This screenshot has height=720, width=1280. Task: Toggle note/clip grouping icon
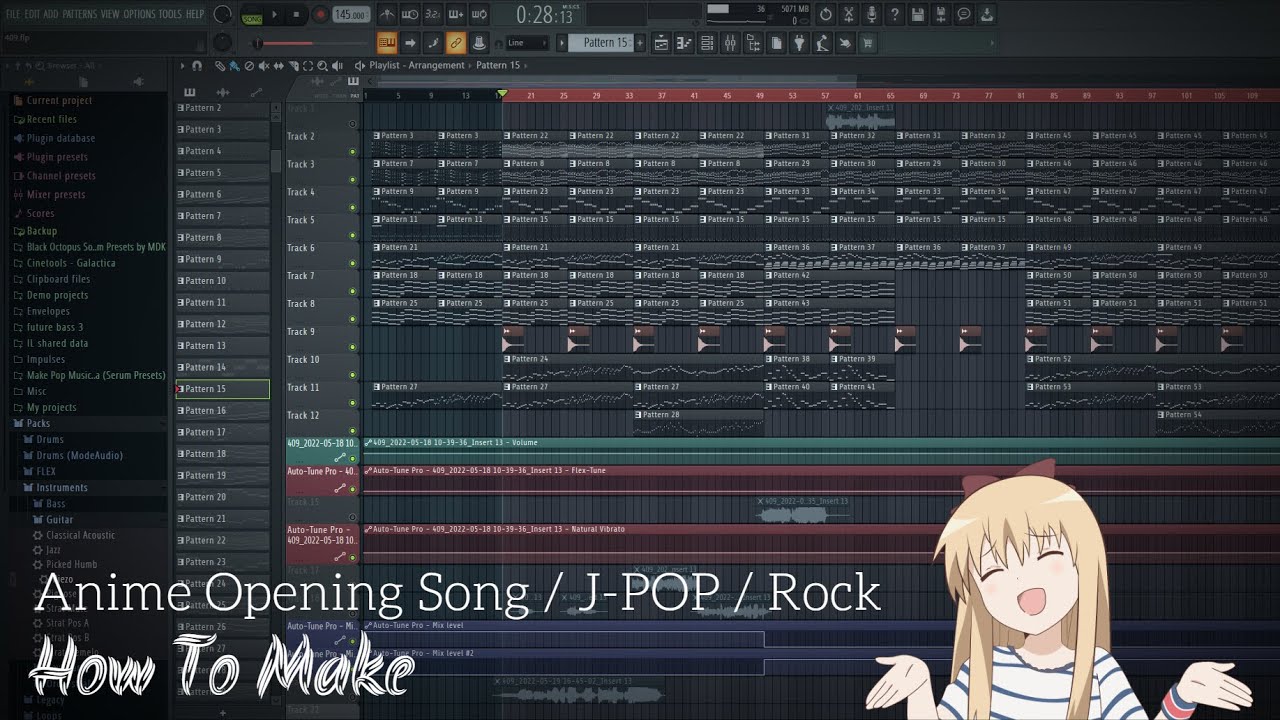click(x=432, y=43)
